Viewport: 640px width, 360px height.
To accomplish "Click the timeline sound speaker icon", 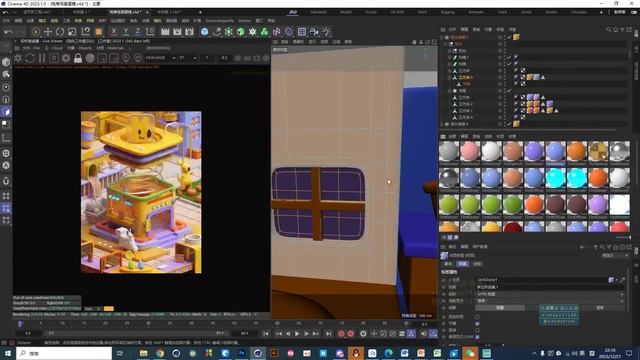I will pos(424,334).
